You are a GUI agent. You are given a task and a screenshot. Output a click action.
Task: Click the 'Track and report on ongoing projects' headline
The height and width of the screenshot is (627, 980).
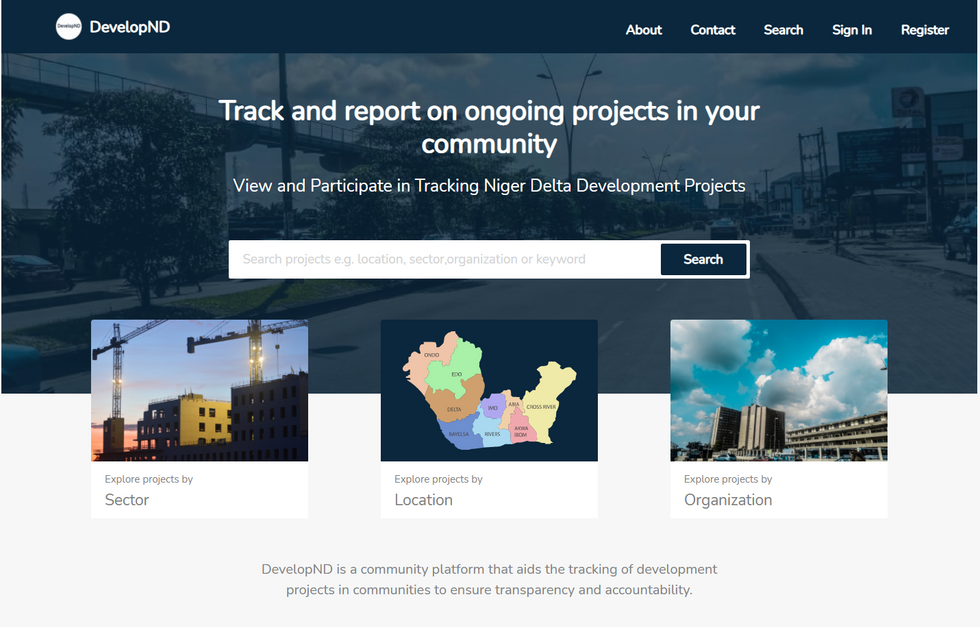coord(489,127)
